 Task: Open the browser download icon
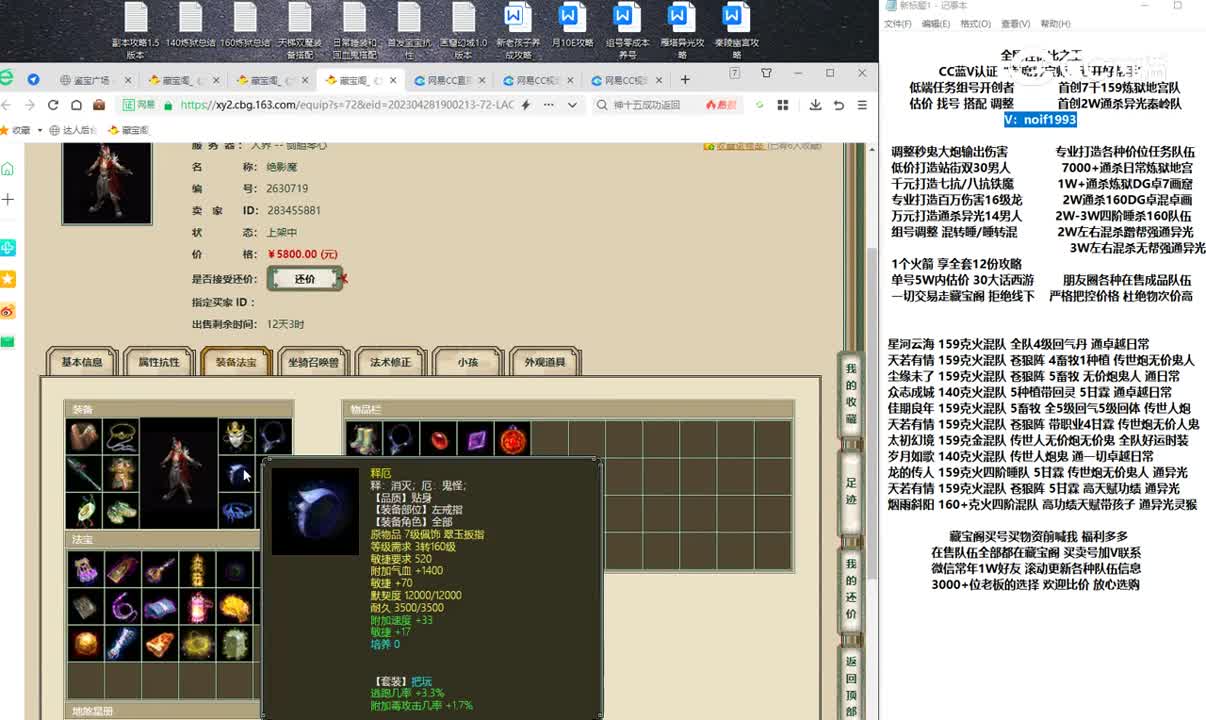(x=816, y=105)
